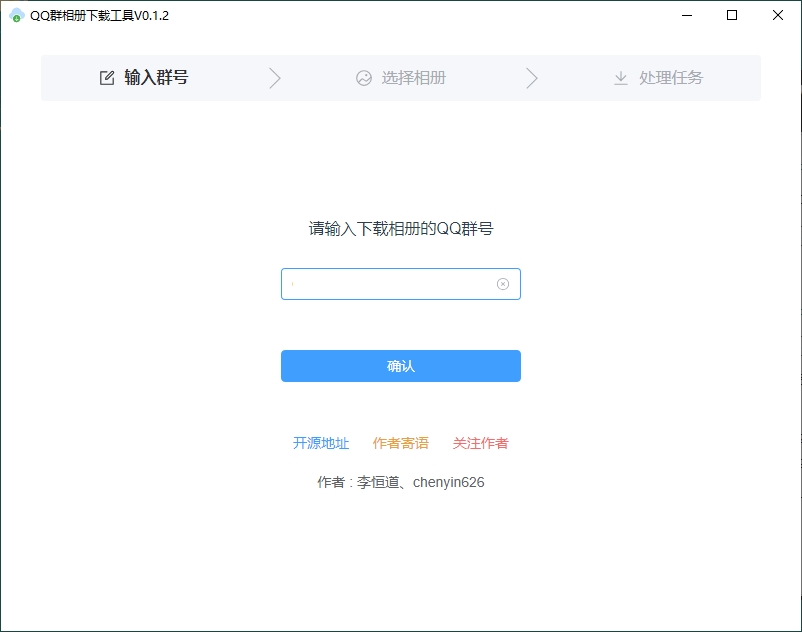Click the author text 李恒道、chenyin626

tap(420, 482)
